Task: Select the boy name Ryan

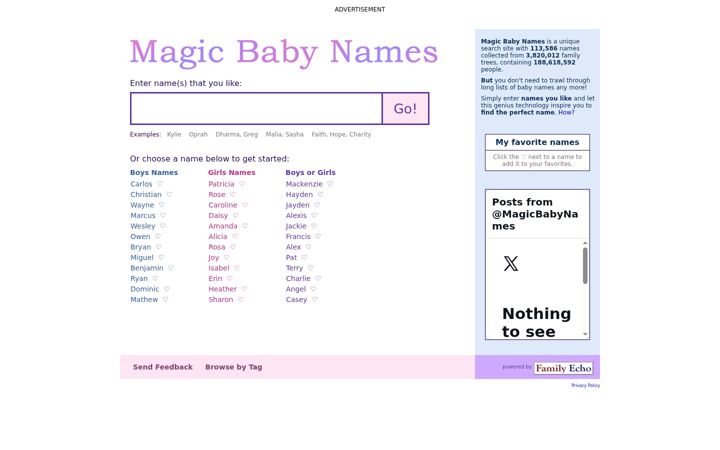Action: point(139,279)
